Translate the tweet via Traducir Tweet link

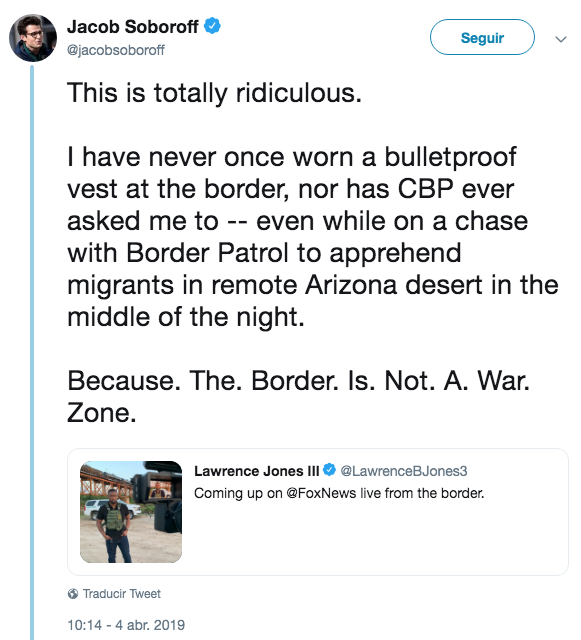[x=122, y=593]
